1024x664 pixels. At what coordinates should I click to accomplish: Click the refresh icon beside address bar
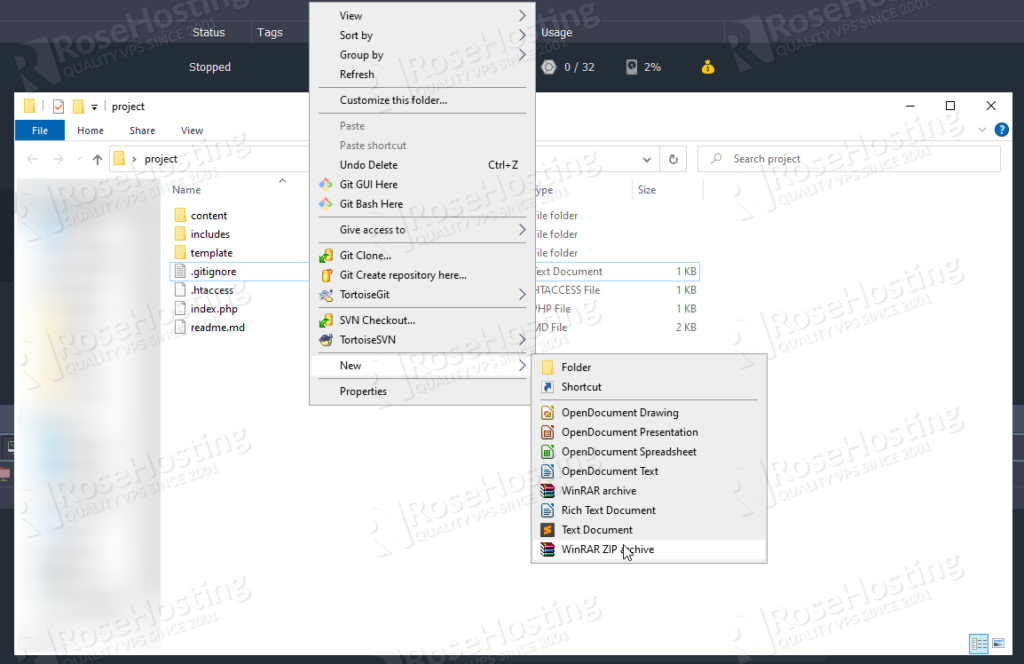pos(673,159)
